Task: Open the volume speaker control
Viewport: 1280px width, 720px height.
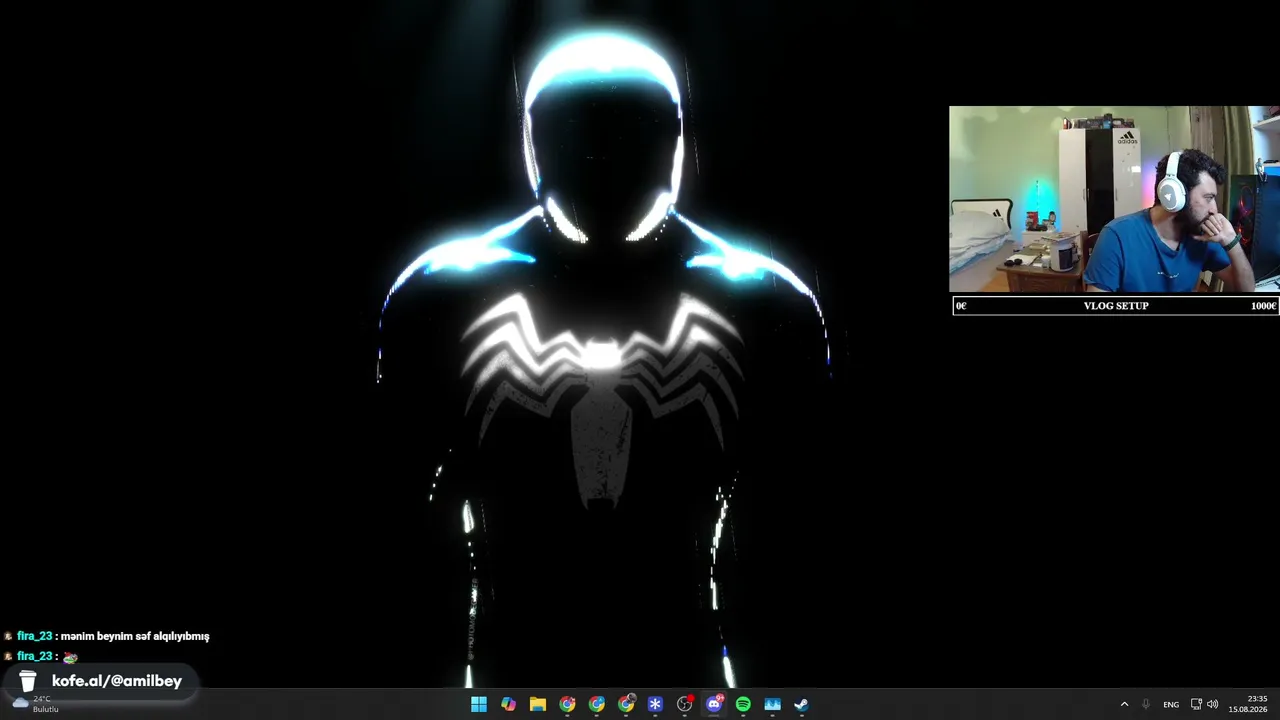Action: click(x=1212, y=704)
